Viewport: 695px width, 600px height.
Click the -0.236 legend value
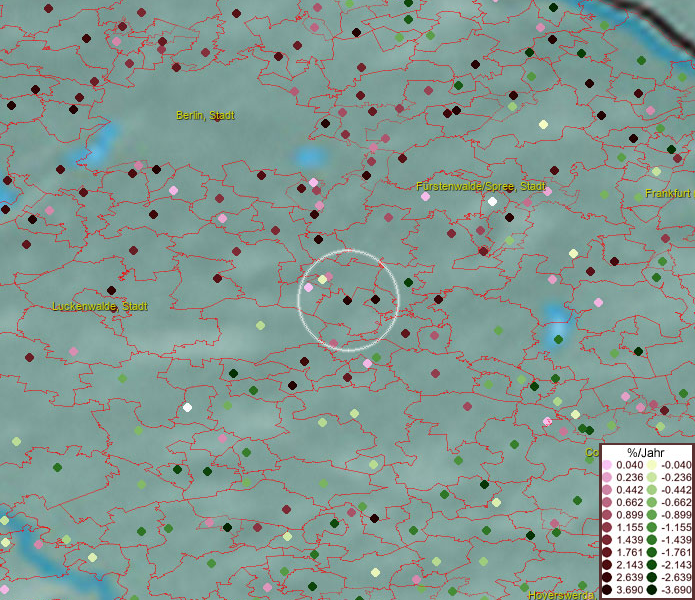[x=676, y=478]
